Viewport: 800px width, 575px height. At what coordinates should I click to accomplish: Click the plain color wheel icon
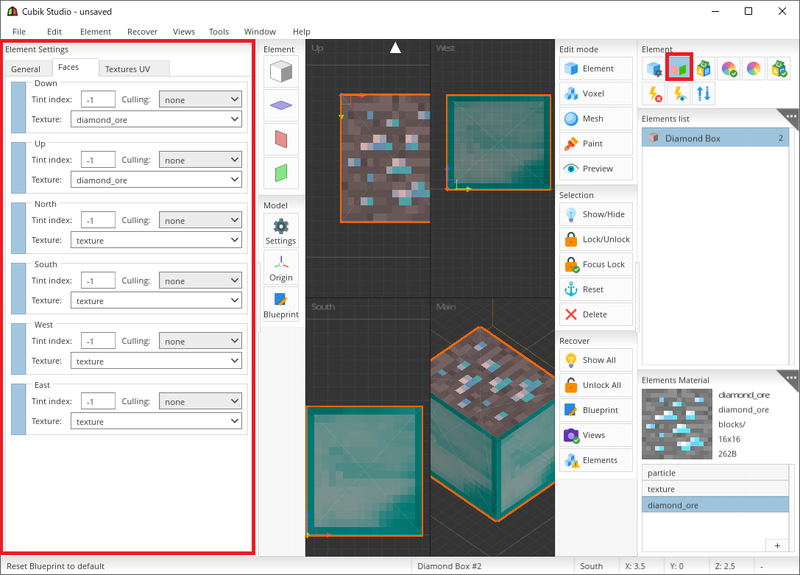[754, 68]
